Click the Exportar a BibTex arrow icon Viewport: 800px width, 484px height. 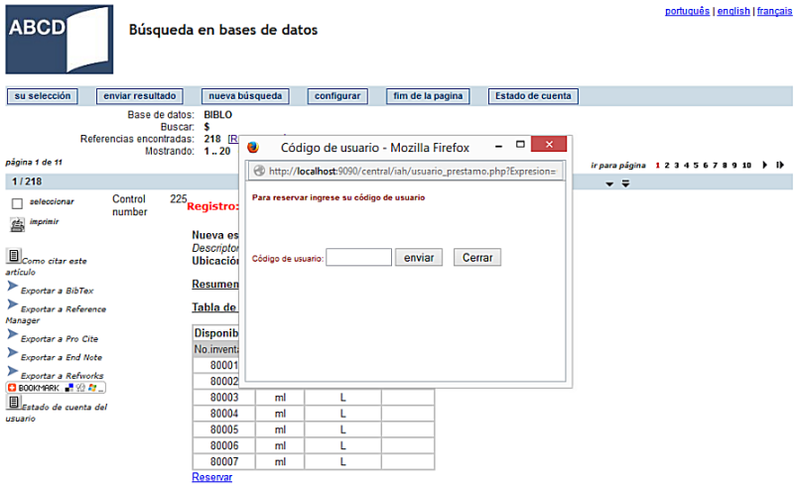coord(12,286)
